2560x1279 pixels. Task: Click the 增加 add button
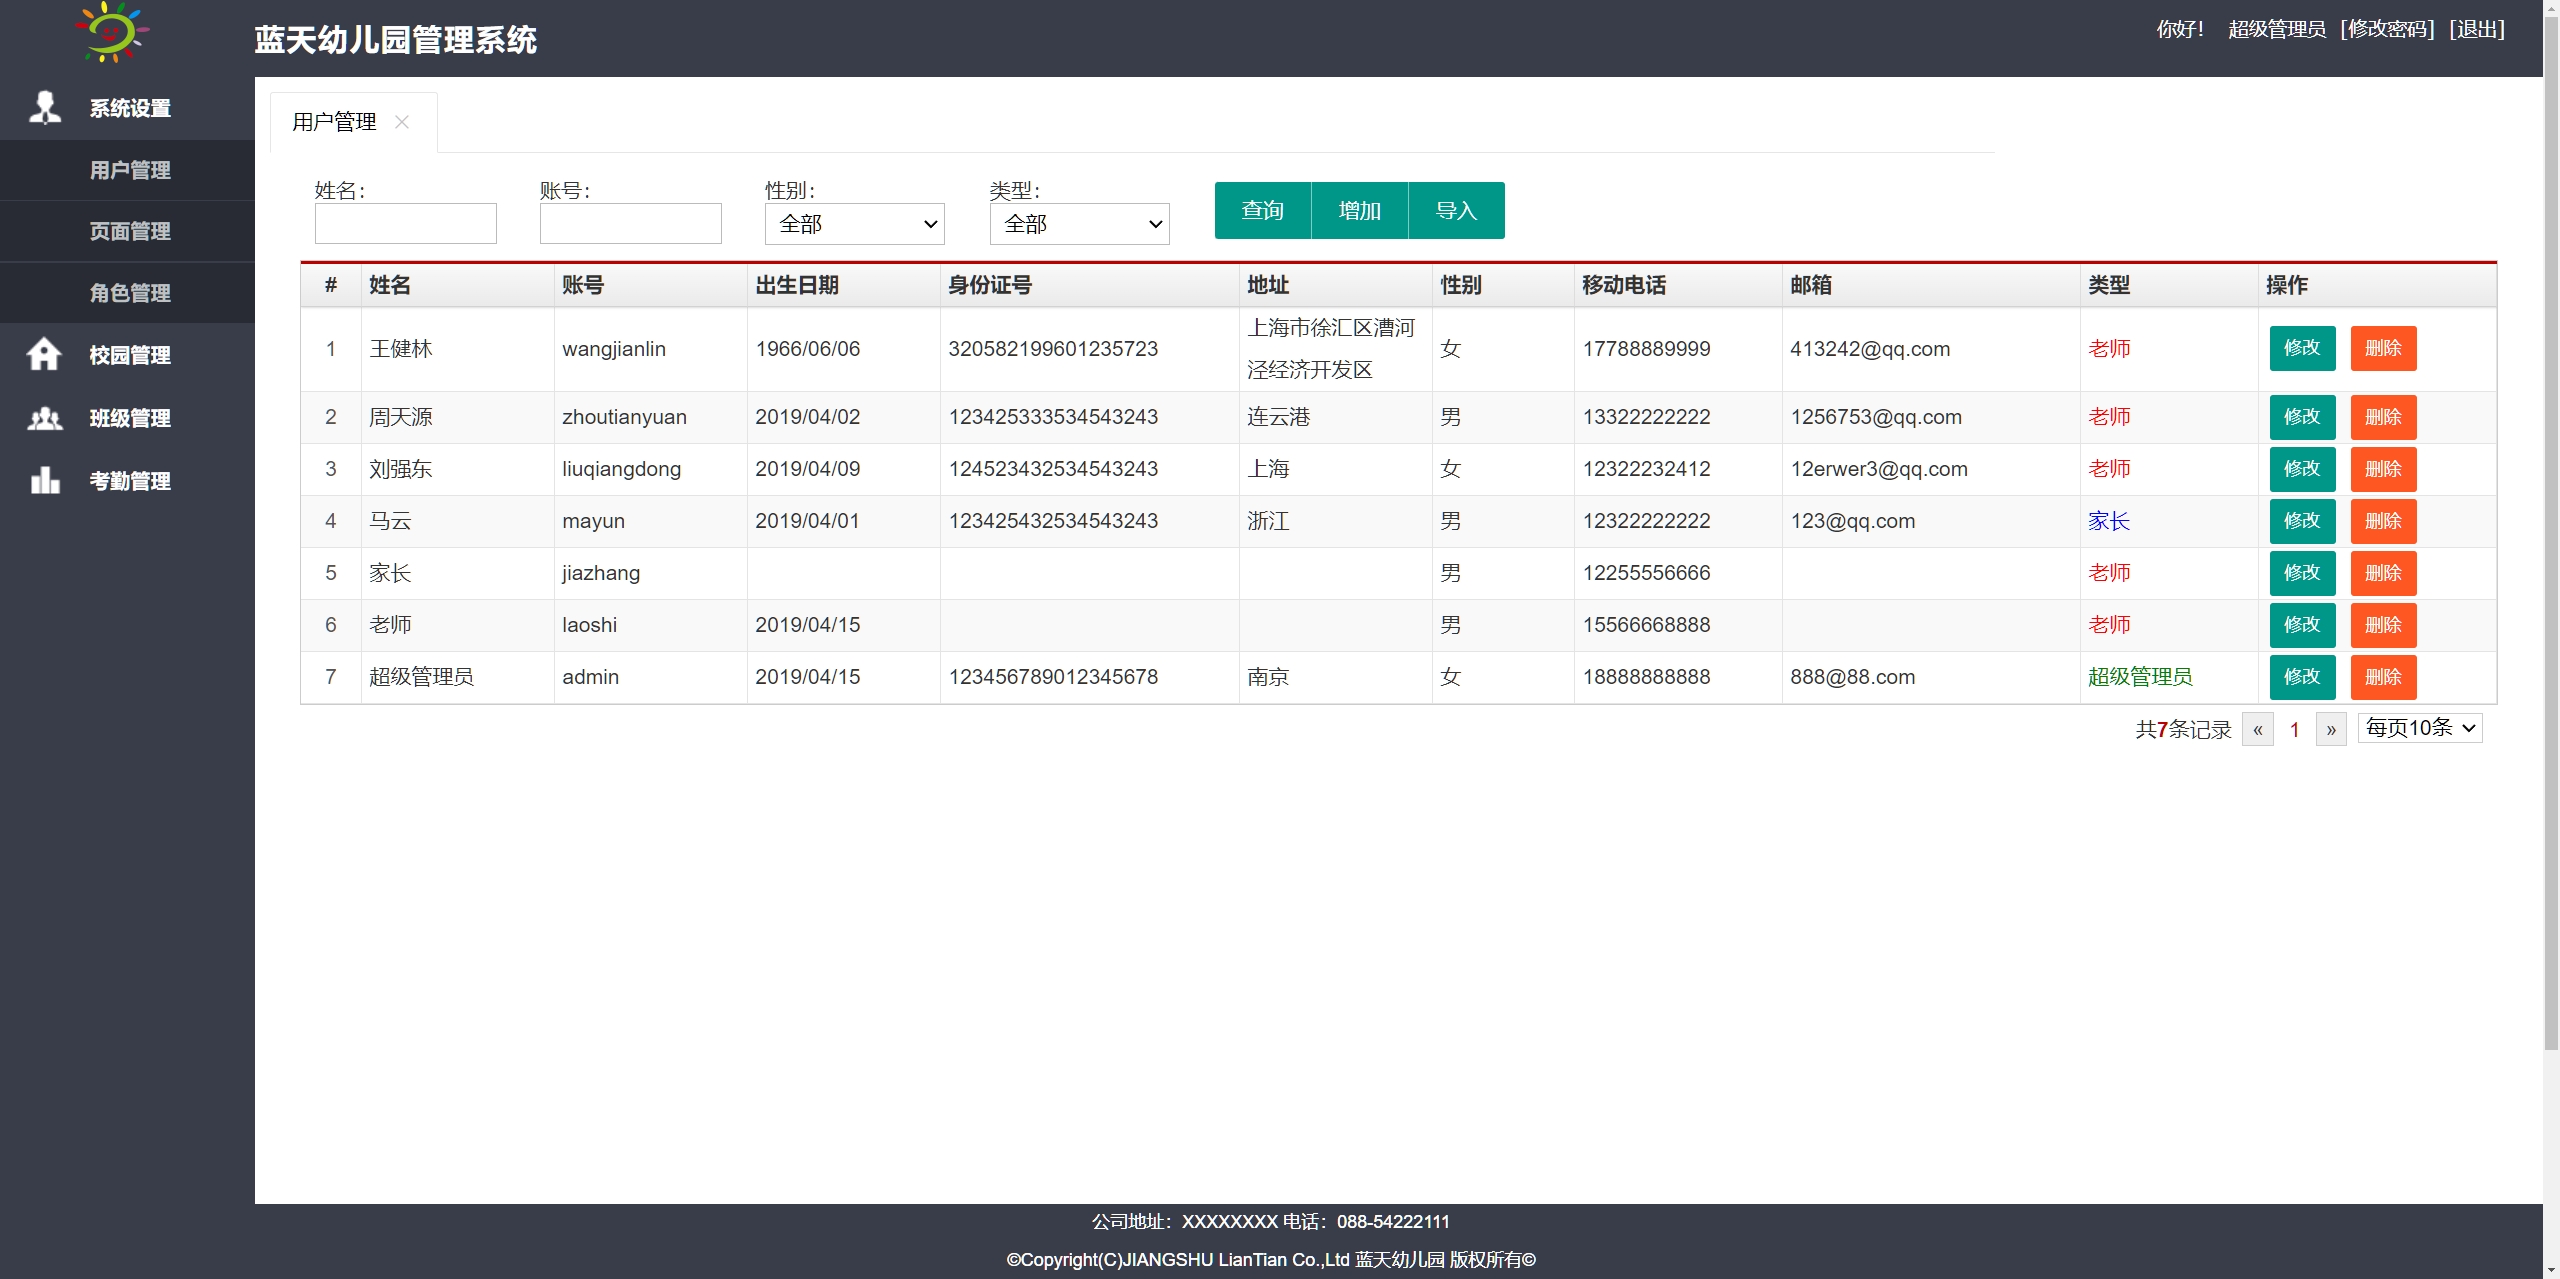[1359, 210]
